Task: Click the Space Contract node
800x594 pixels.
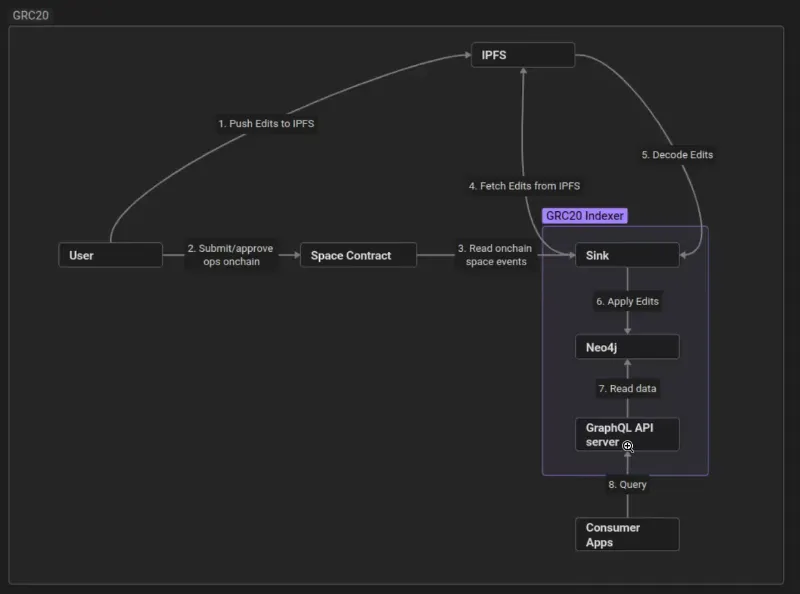Action: click(x=358, y=255)
